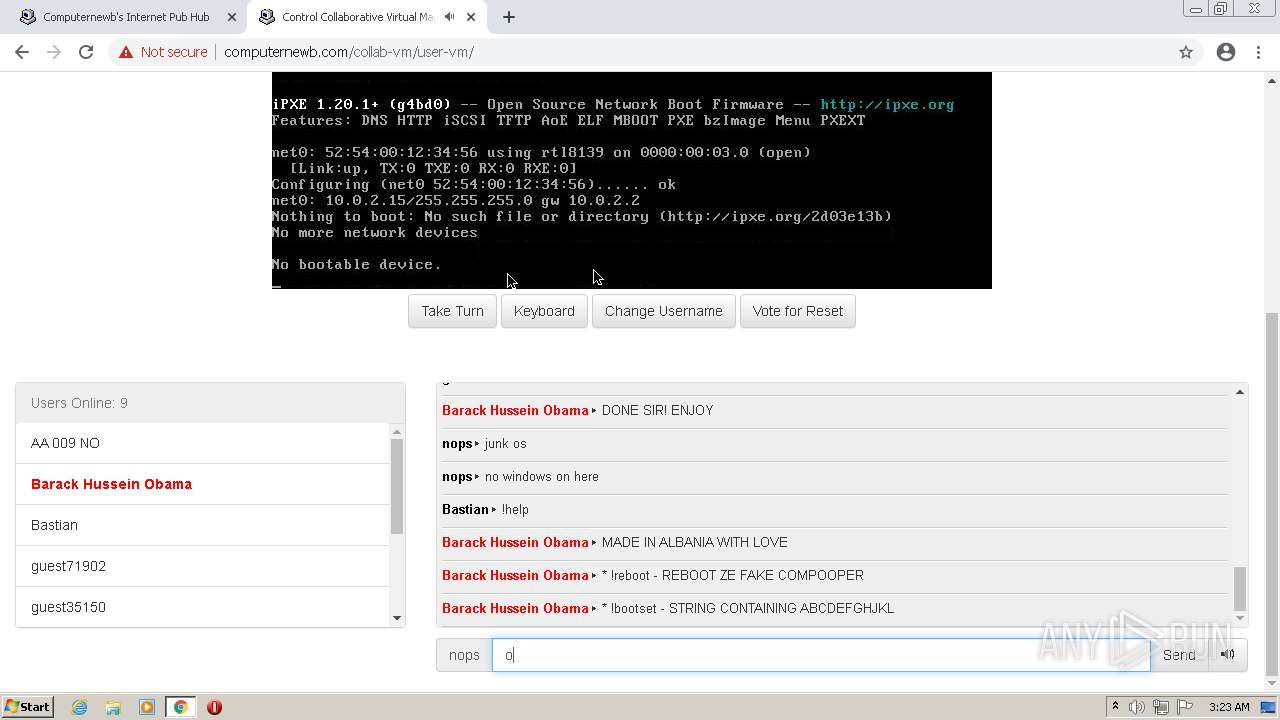
Task: Select user guest35150 in the list
Action: (202, 607)
